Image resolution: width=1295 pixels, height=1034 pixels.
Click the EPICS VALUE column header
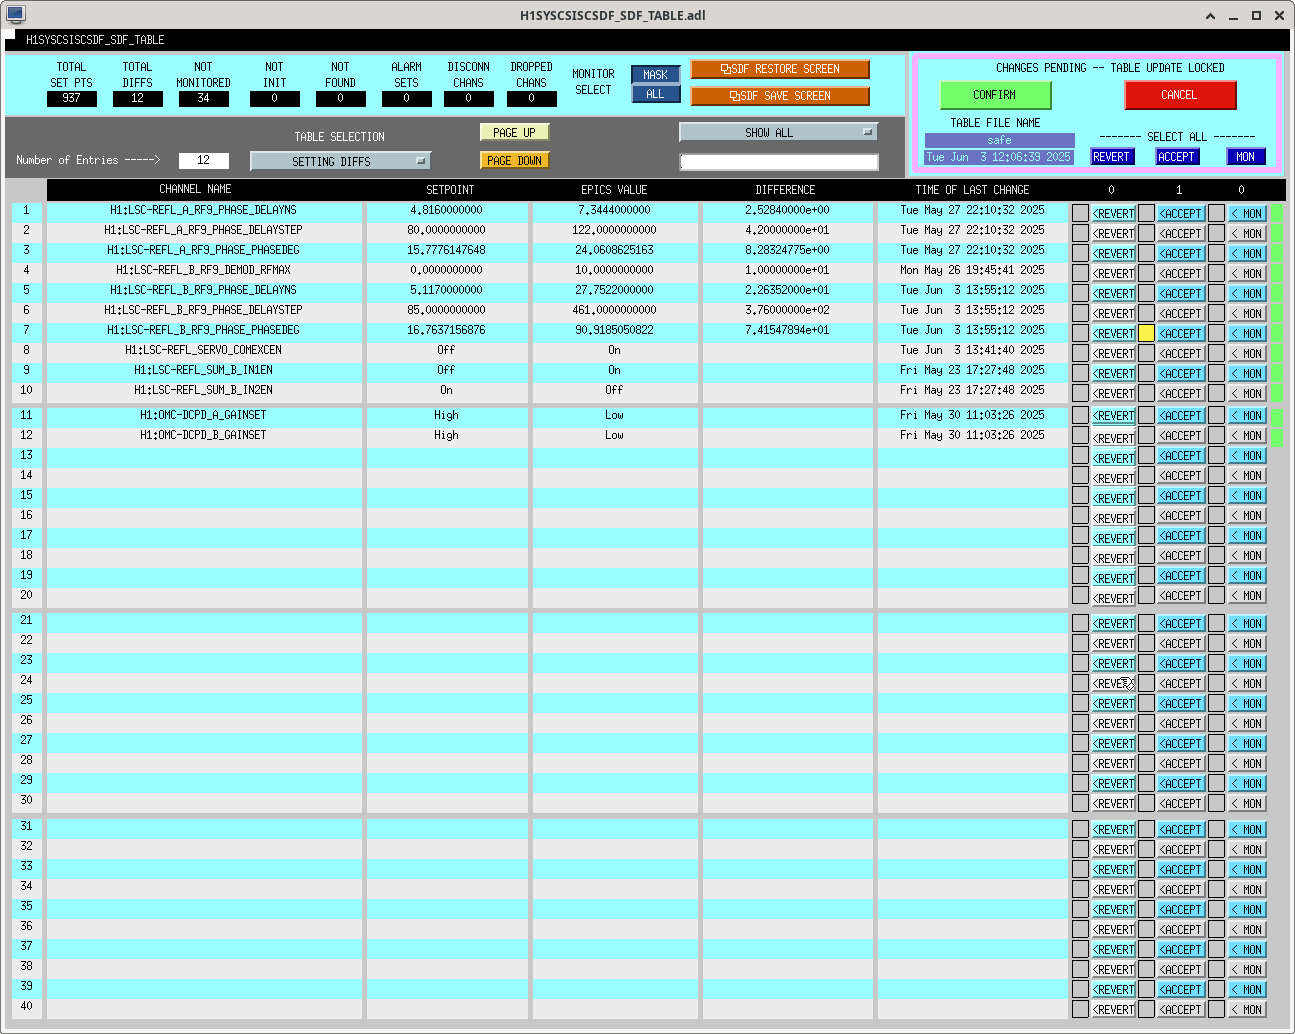tap(614, 189)
